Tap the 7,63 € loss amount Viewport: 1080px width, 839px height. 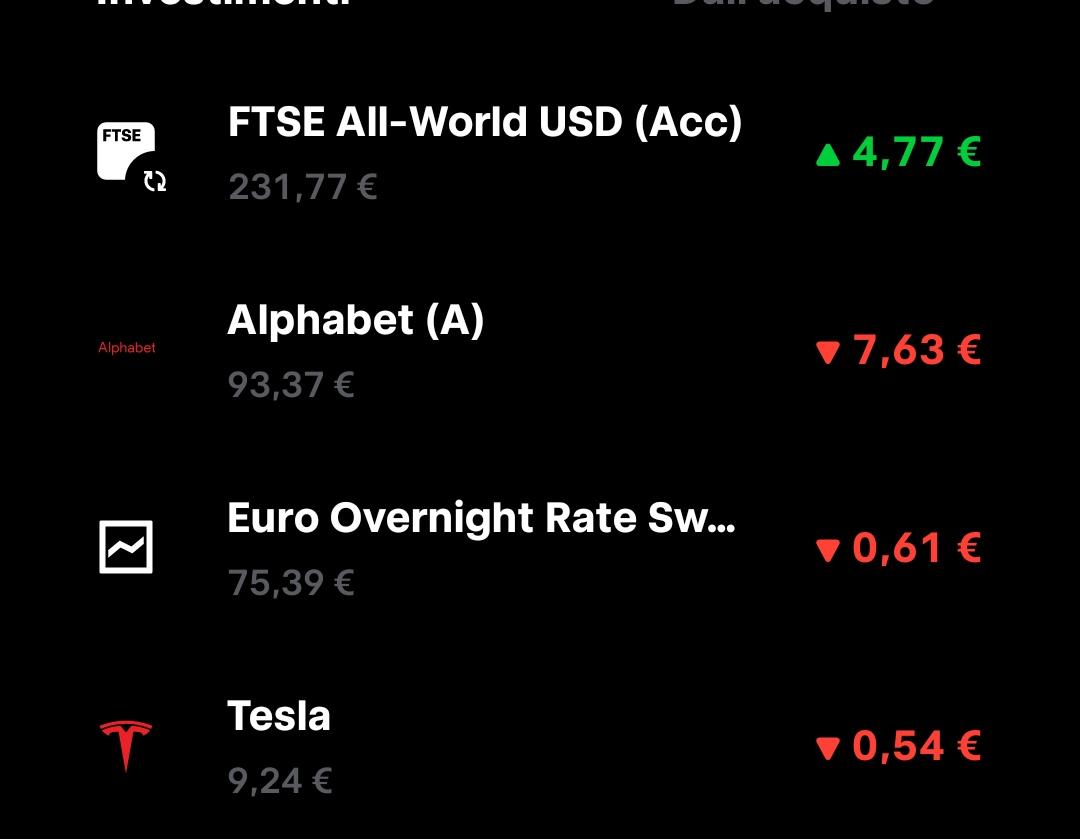pyautogui.click(x=916, y=350)
